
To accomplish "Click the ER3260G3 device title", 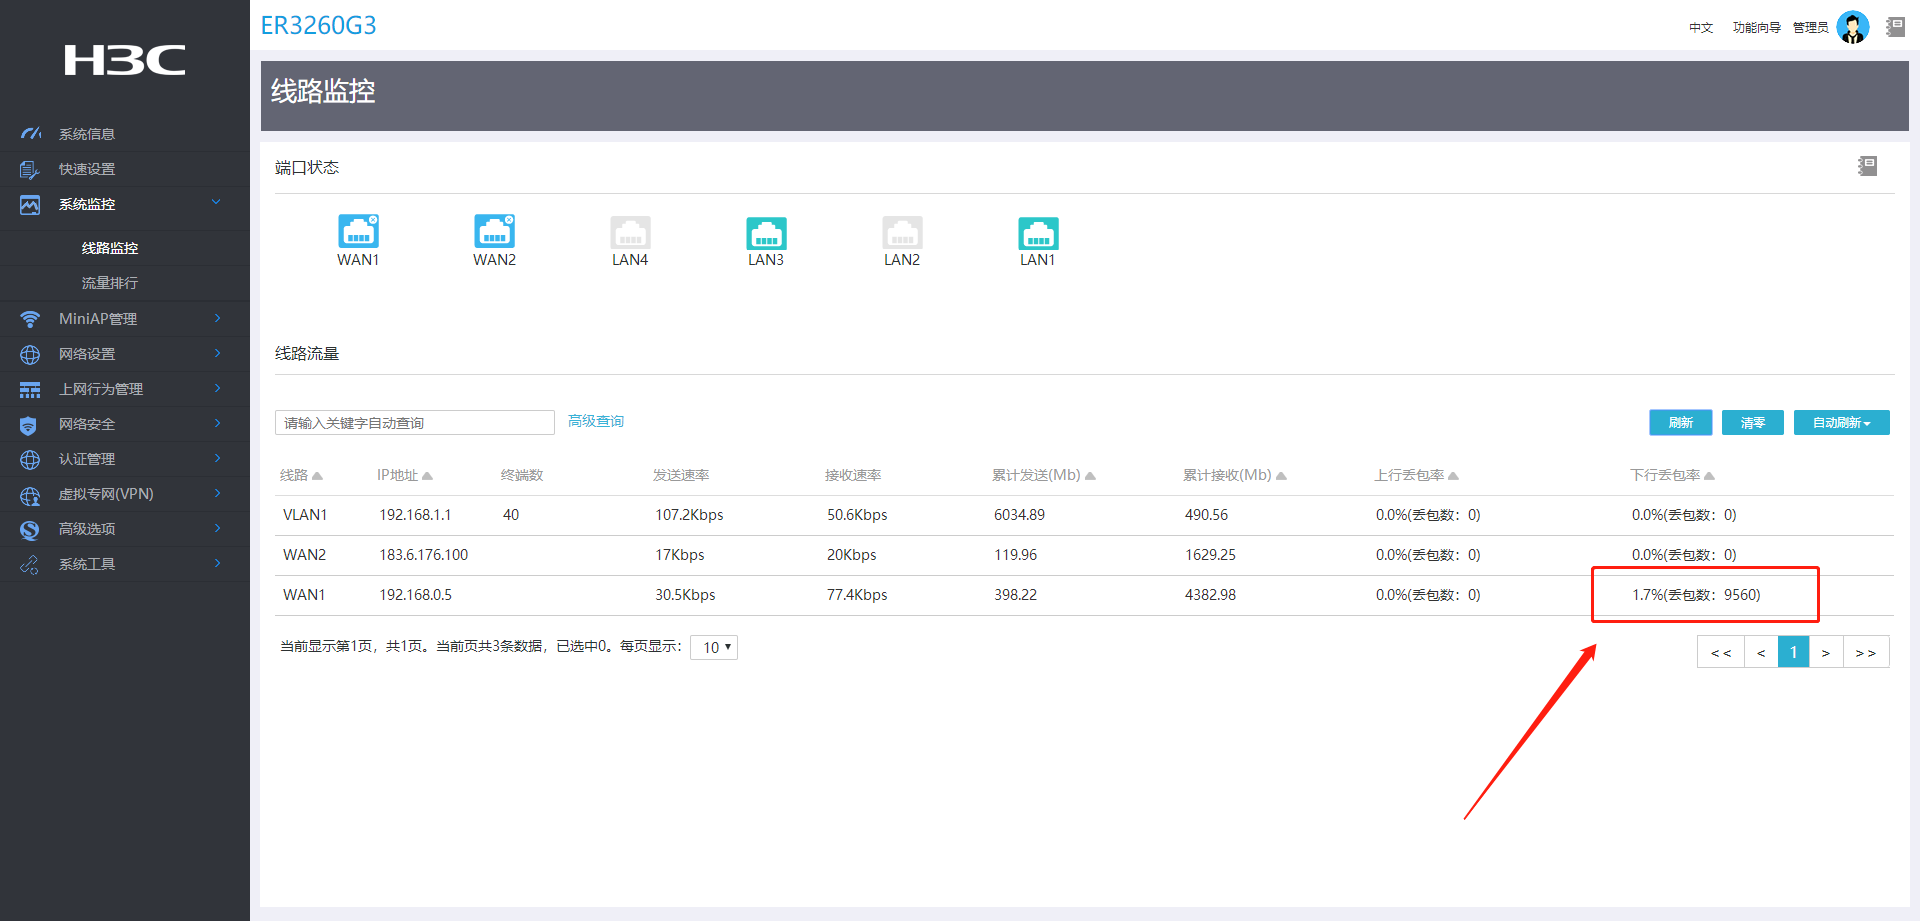I will click(318, 26).
